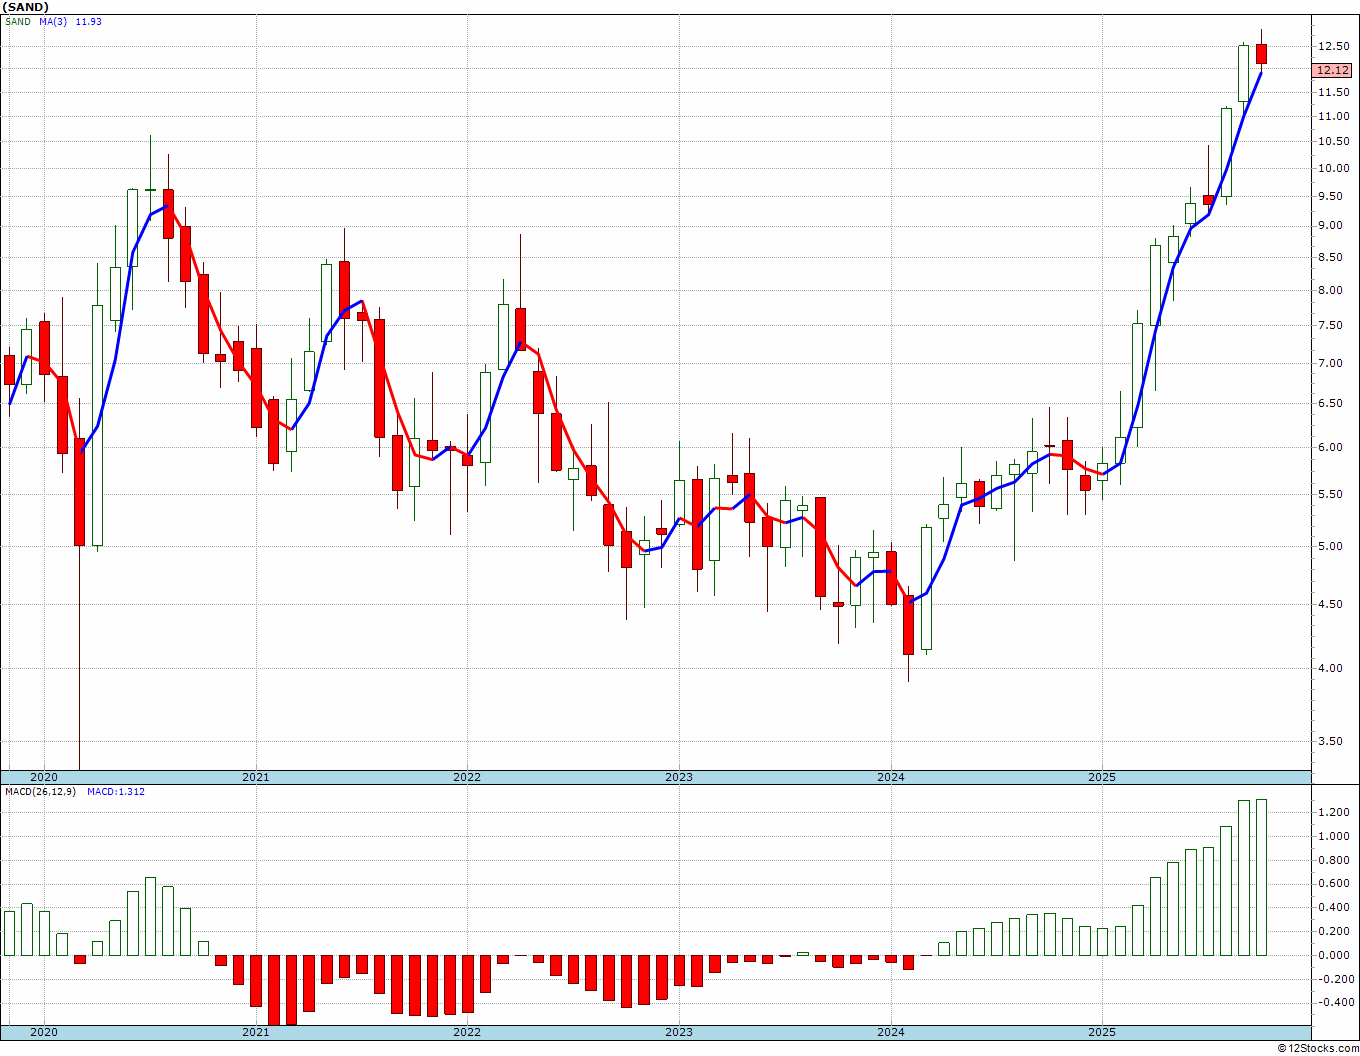
Task: Click "2025" on the price chart time axis
Action: click(1102, 777)
